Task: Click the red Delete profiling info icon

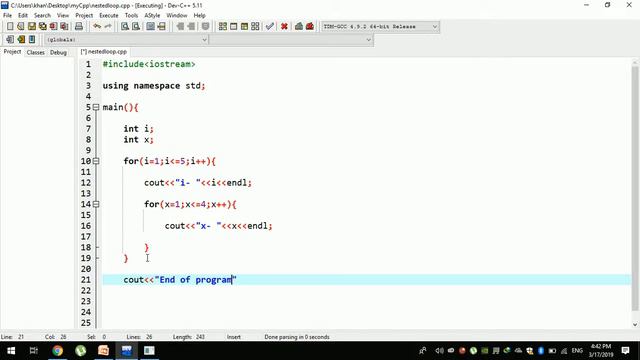Action: (x=310, y=27)
